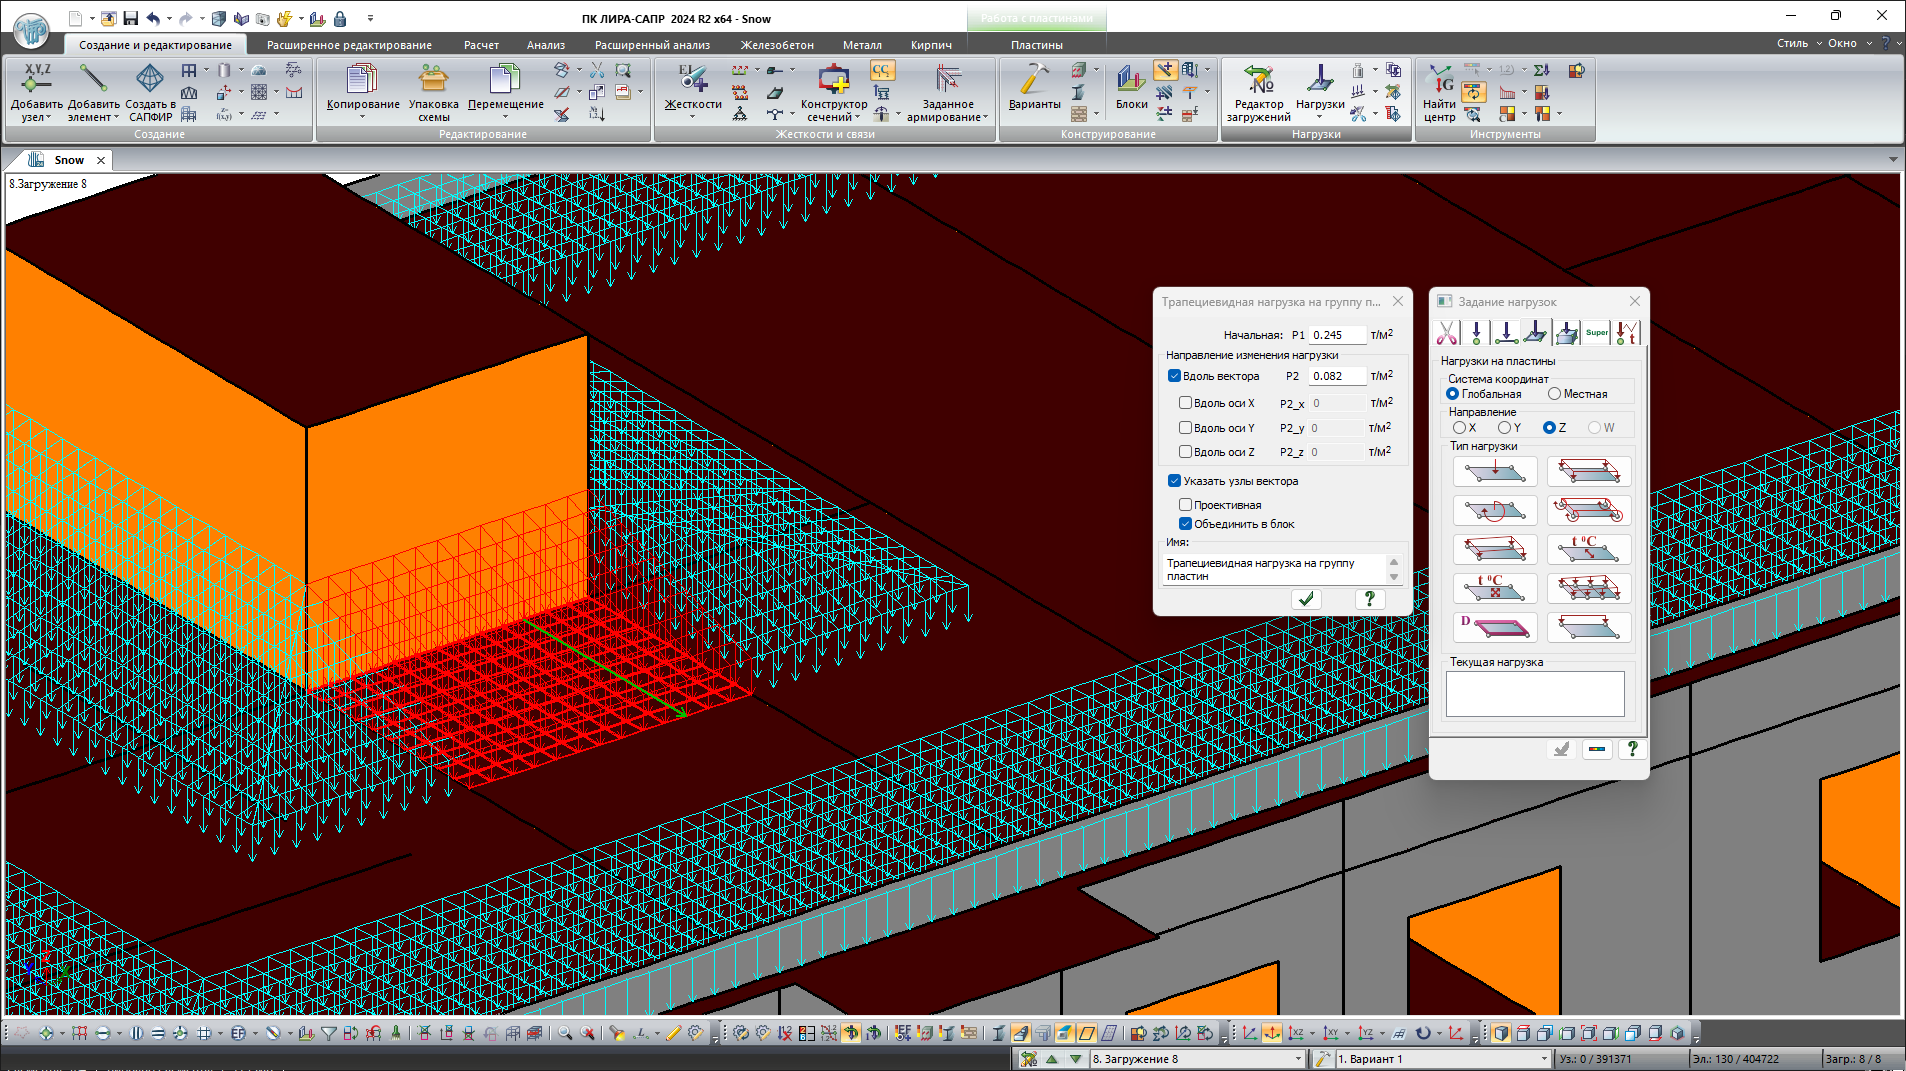The width and height of the screenshot is (1906, 1071).
Task: Open the 'Вариант 1' dropdown list
Action: (x=1543, y=1059)
